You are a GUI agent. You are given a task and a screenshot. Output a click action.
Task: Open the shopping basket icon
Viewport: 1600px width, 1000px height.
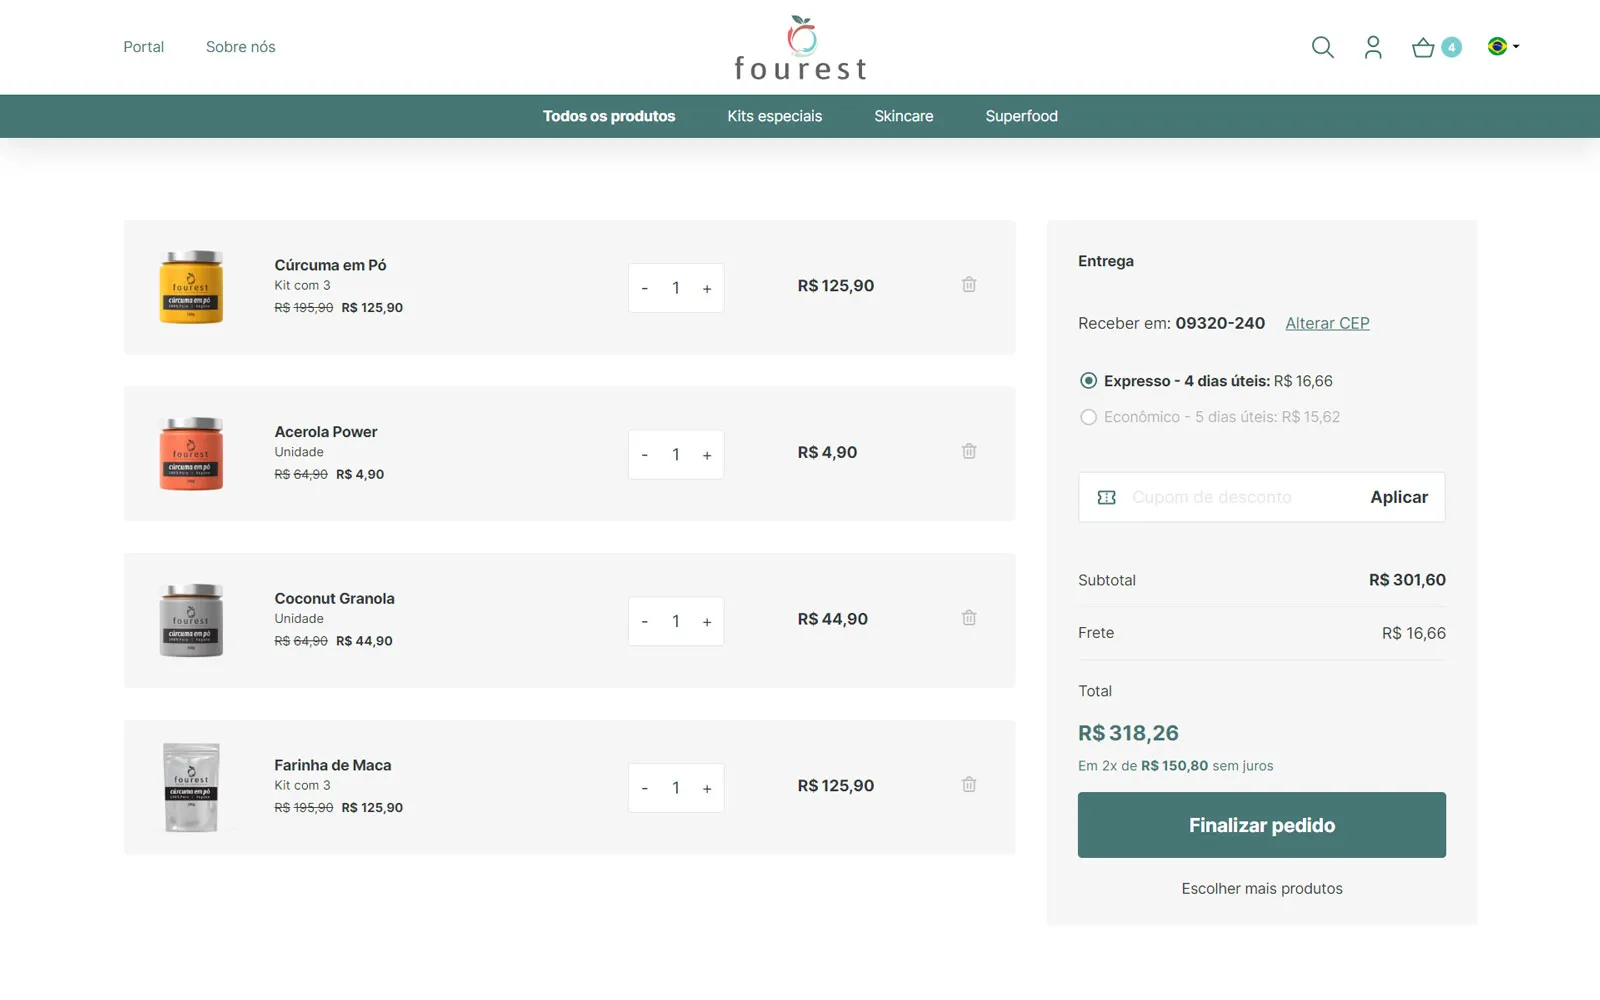pos(1423,47)
